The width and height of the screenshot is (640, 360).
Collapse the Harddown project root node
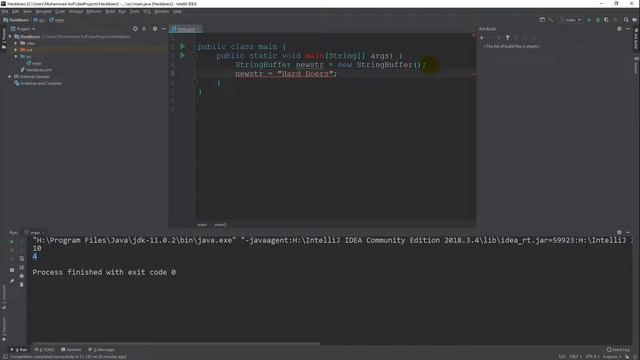(x=10, y=36)
